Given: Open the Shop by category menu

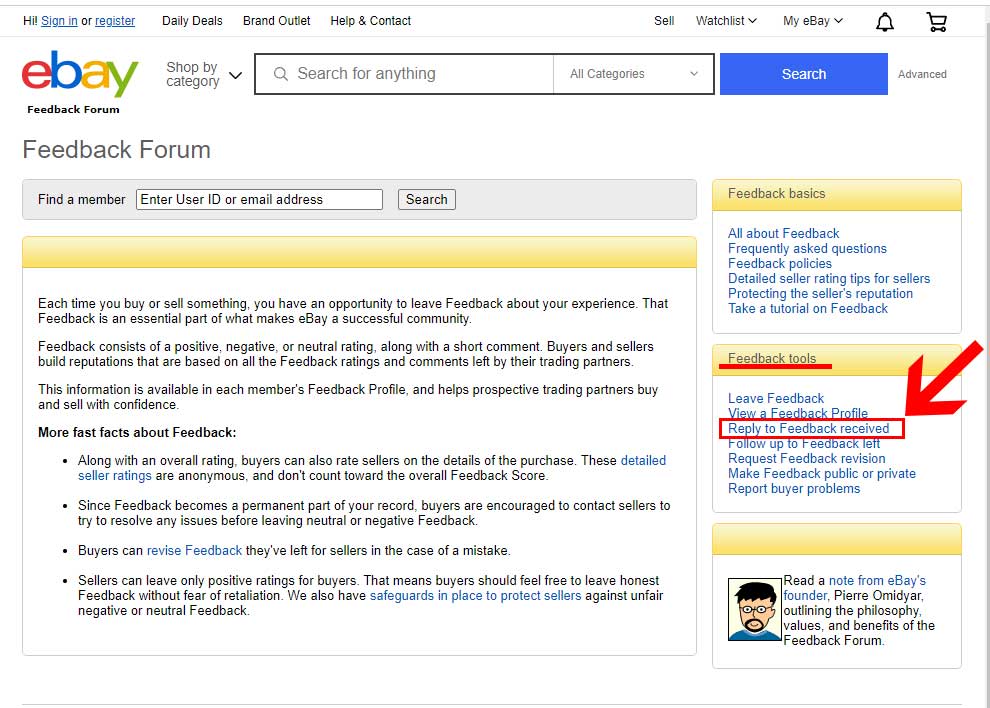Looking at the screenshot, I should (203, 73).
